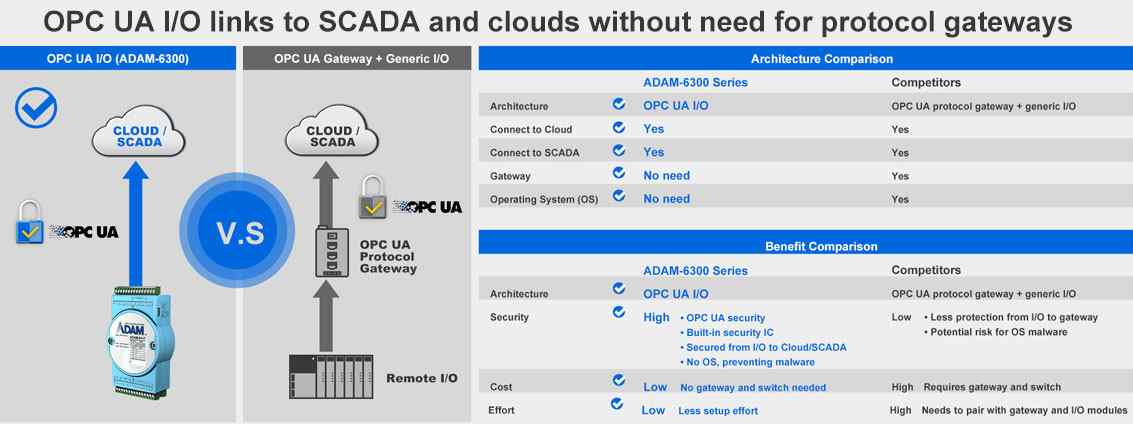The height and width of the screenshot is (424, 1133).
Task: Click the Connect to SCADA row label
Action: (535, 152)
